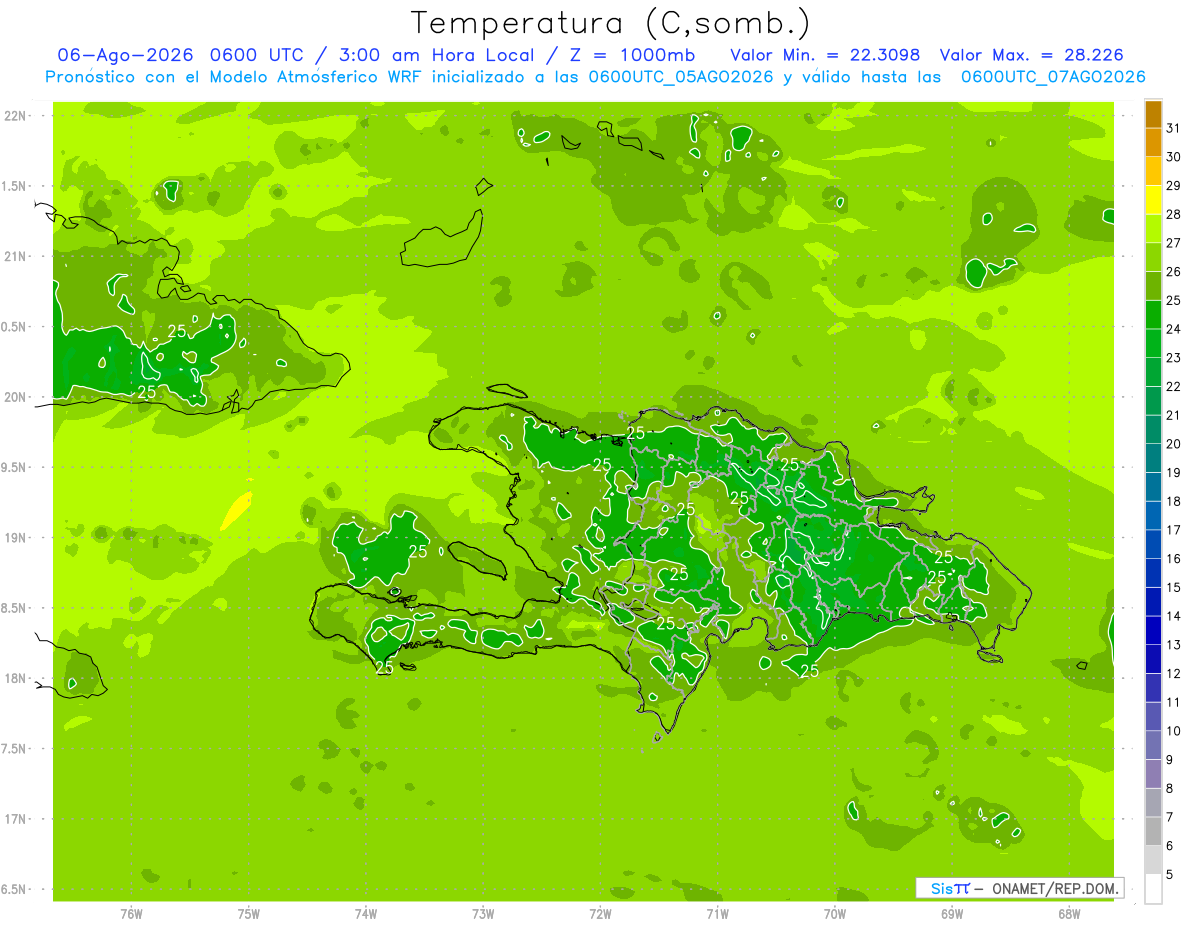The image size is (1200, 927).
Task: Click the orange swatch between 30 and 31
Action: [1153, 143]
